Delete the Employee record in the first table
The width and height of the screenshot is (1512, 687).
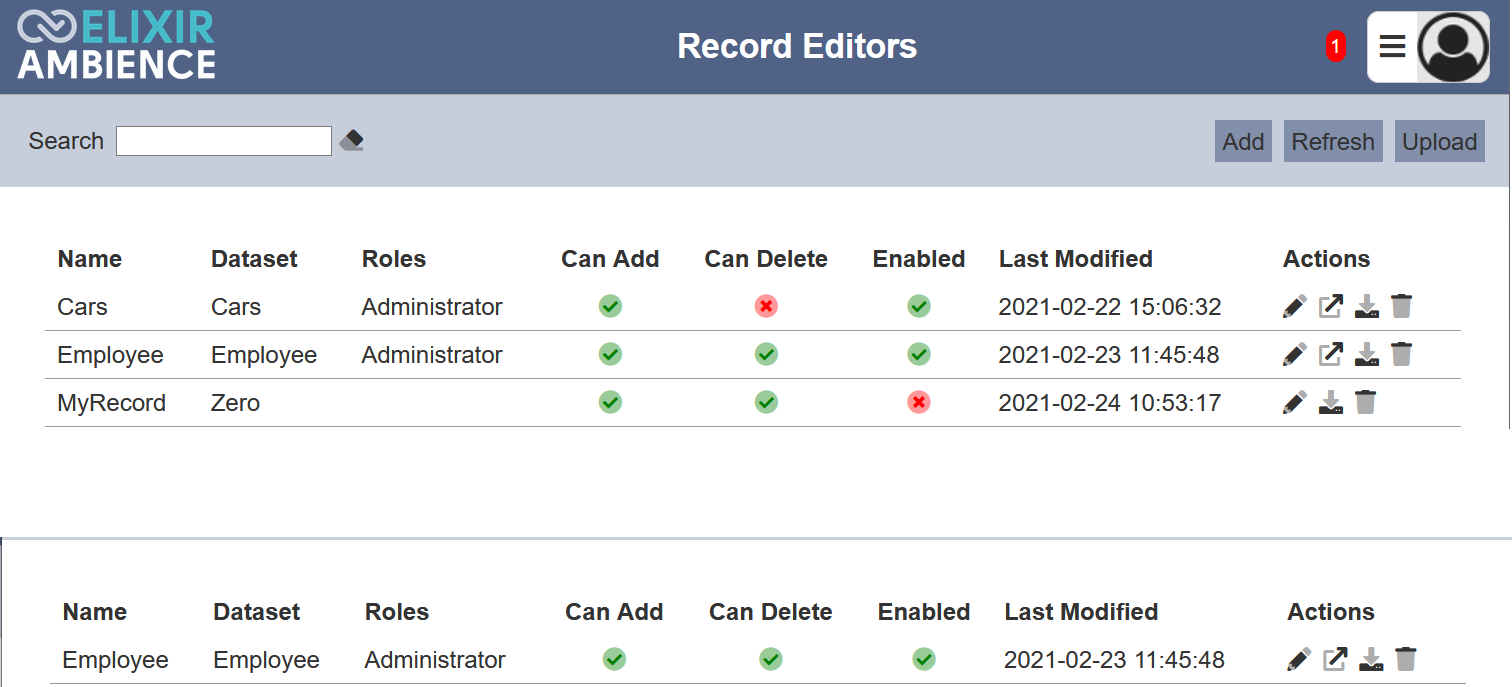(1401, 354)
